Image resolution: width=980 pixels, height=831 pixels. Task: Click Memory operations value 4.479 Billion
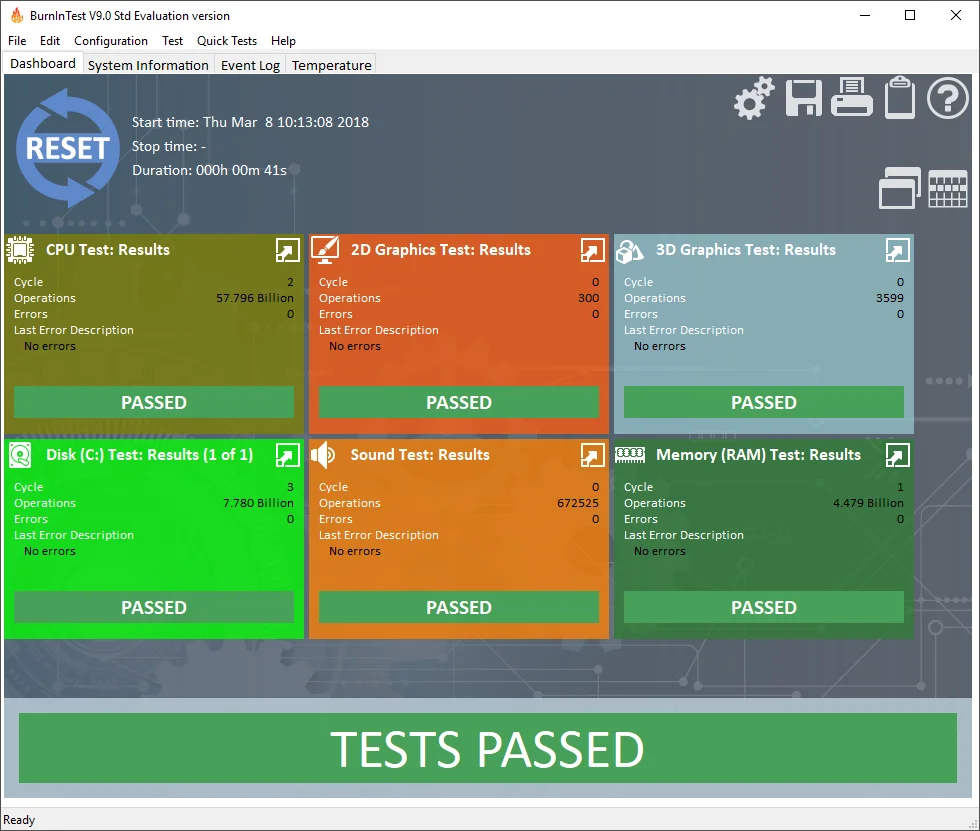tap(868, 503)
